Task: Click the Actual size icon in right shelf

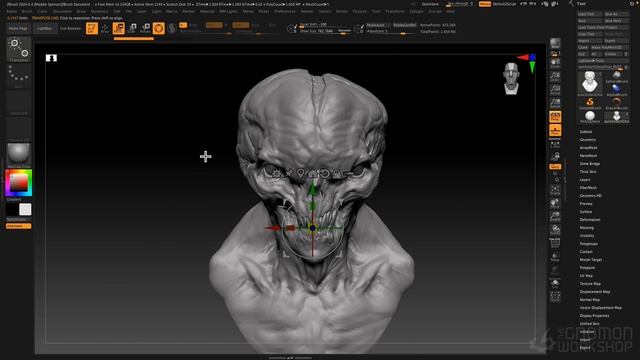Action: 555,90
